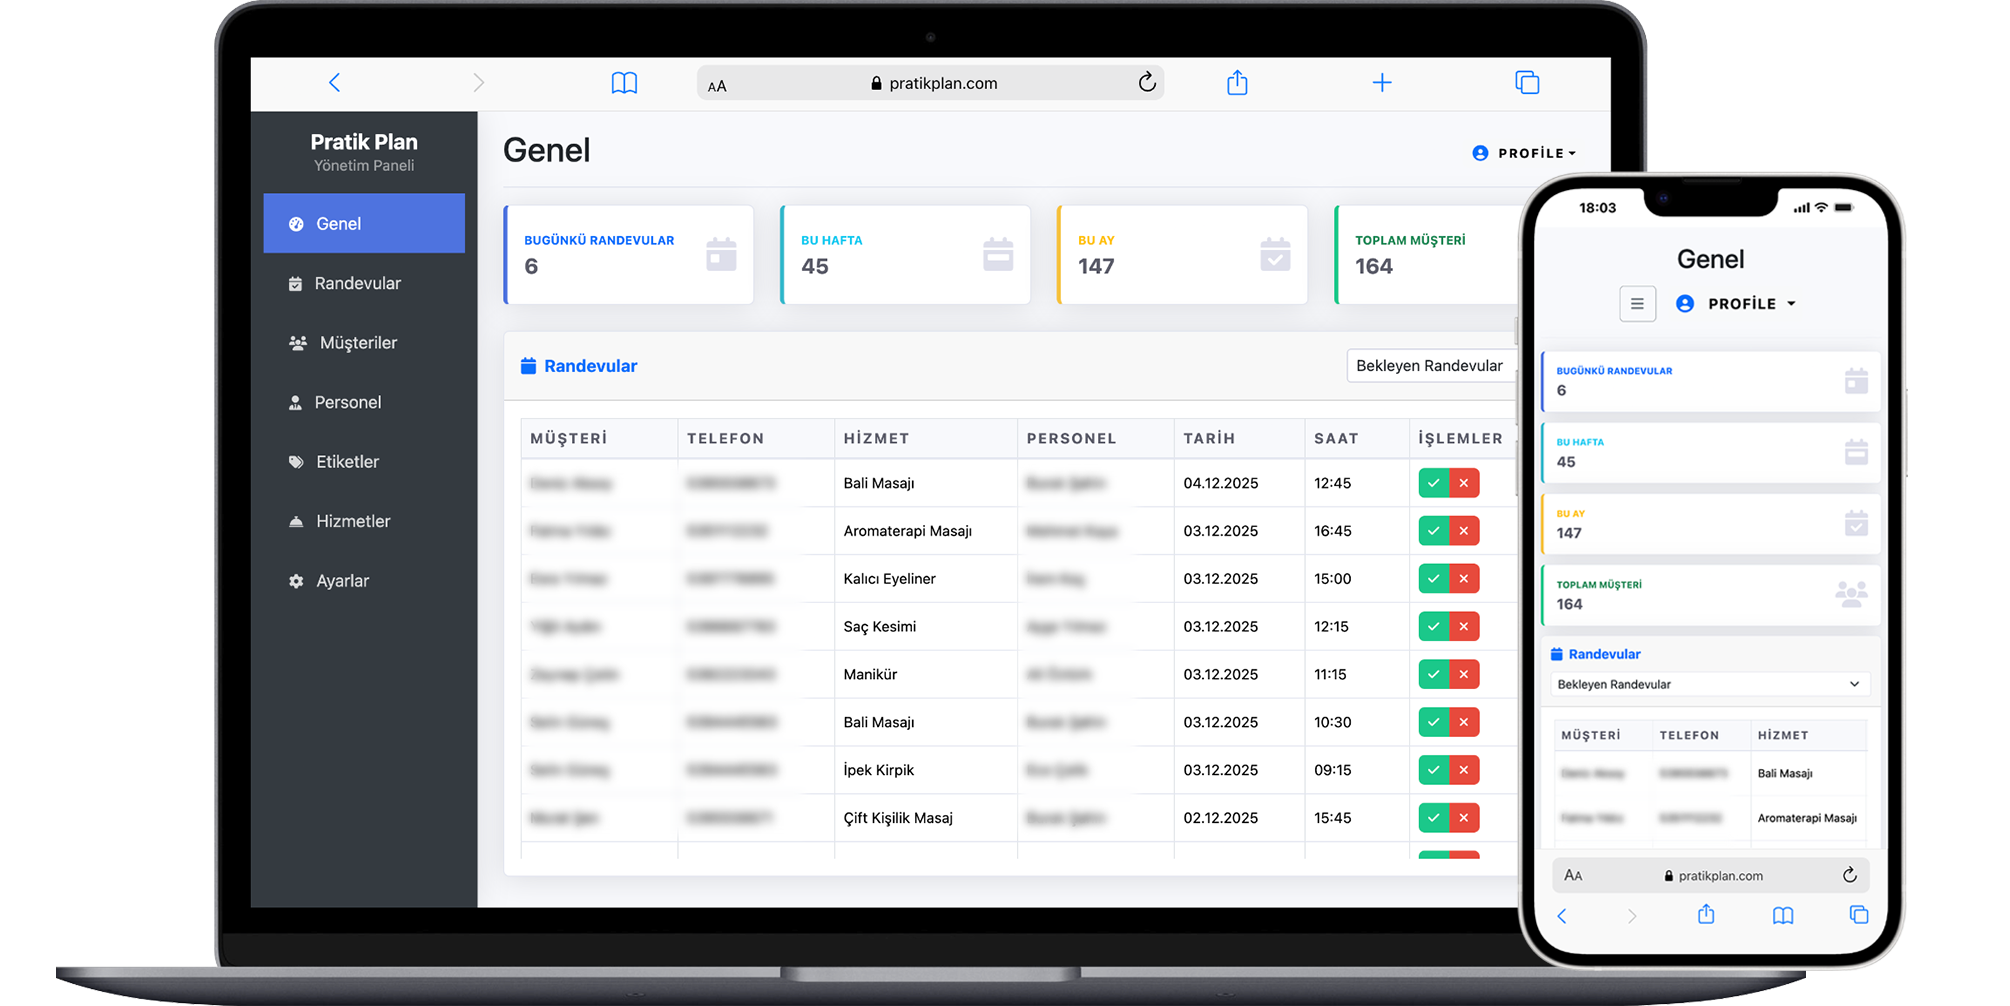Approve the Bali Masajı appointment with green check

coord(1433,483)
